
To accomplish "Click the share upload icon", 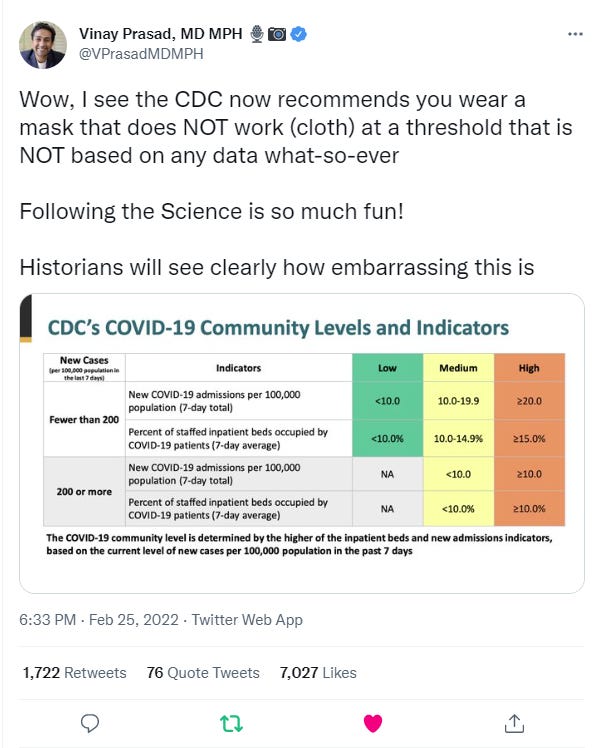I will point(514,723).
